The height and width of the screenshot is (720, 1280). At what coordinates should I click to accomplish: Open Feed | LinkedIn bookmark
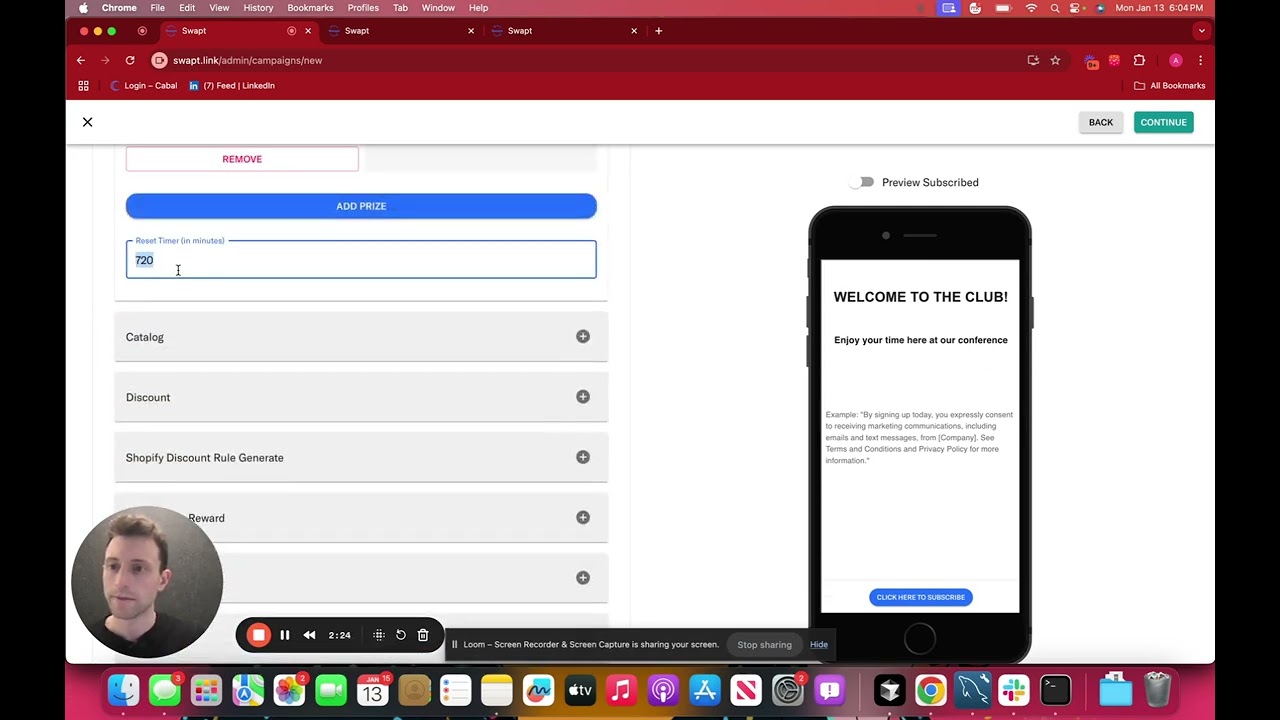231,86
